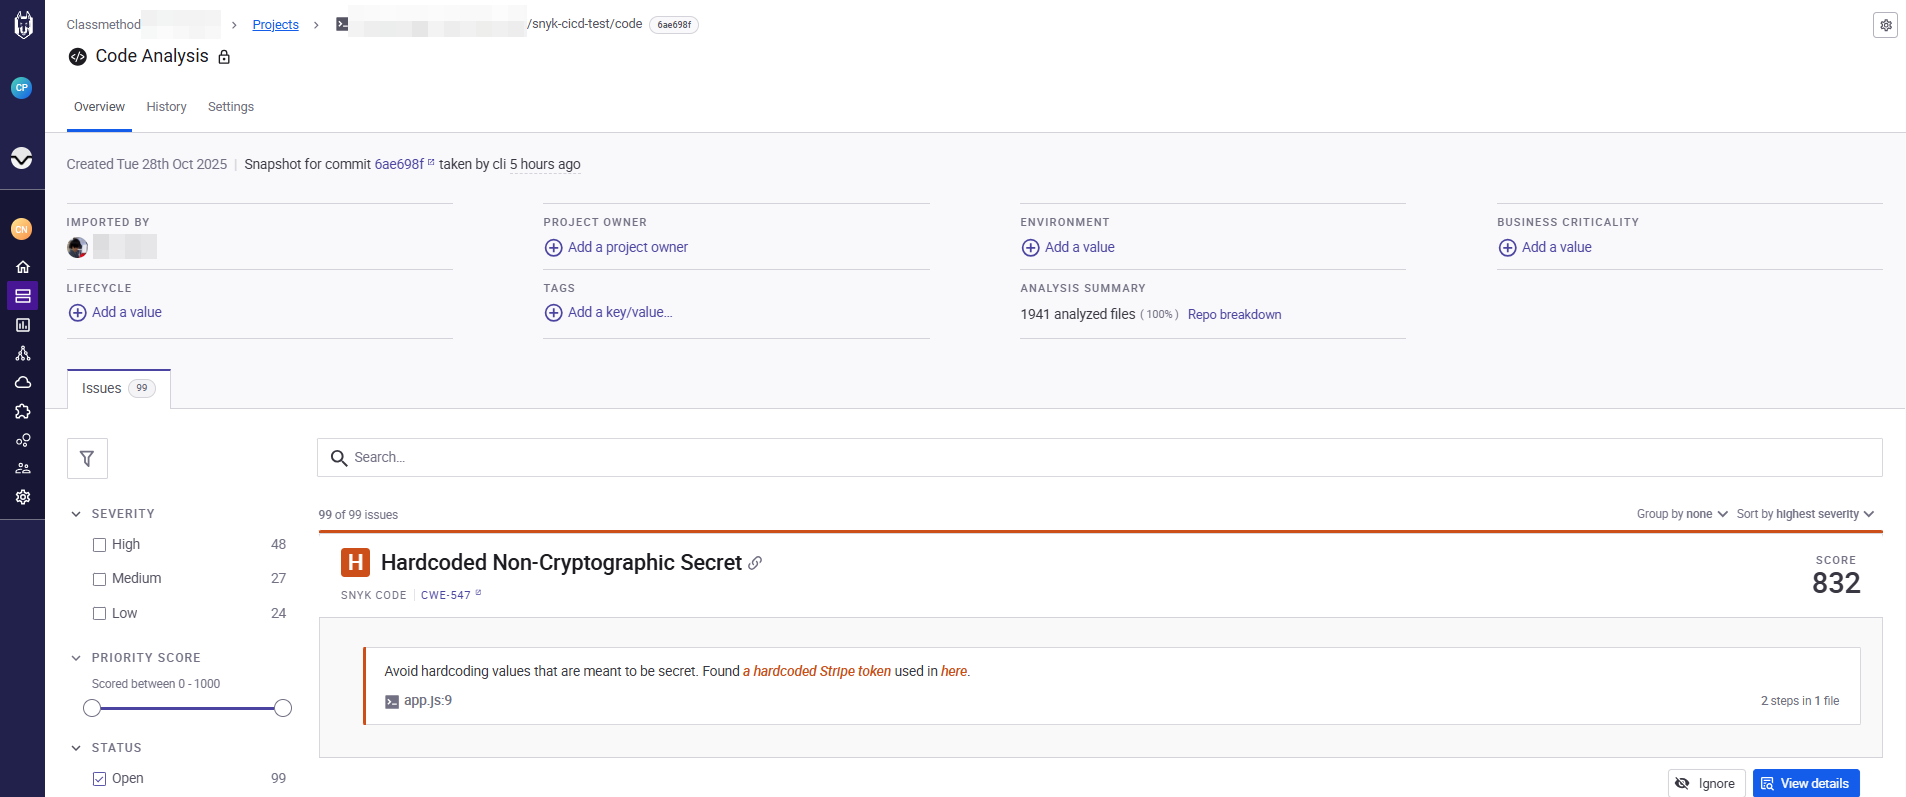Click the 'here' link in issue description

point(954,672)
